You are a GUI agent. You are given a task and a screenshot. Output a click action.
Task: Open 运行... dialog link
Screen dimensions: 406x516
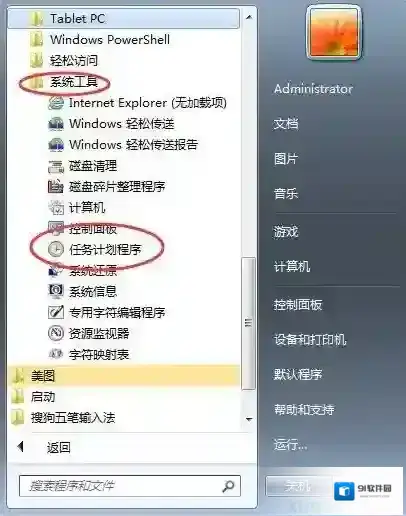click(290, 445)
